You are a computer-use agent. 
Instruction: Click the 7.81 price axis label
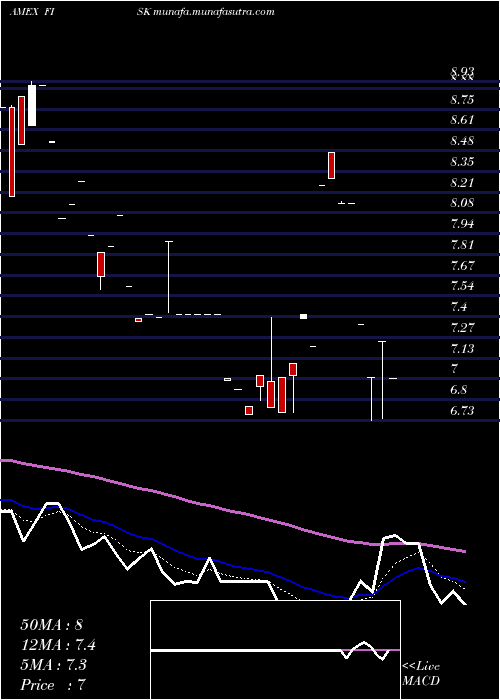click(x=462, y=245)
